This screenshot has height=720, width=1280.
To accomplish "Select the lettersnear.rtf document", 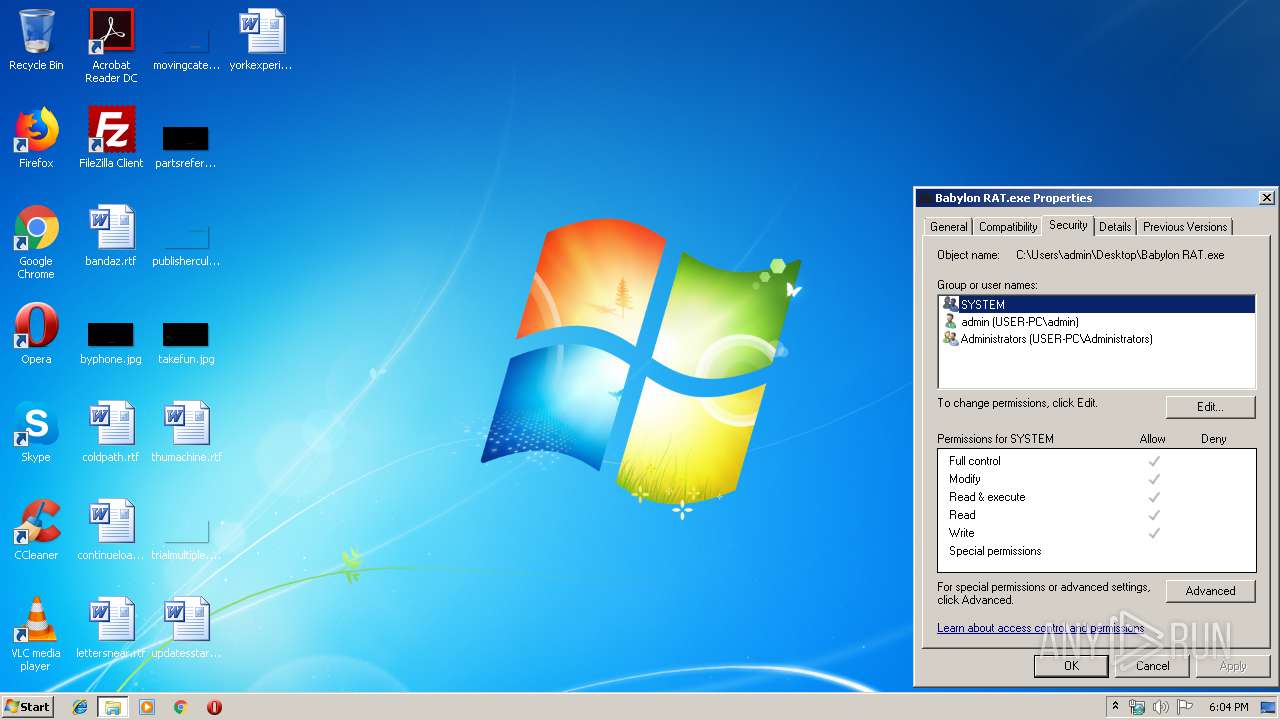I will [x=111, y=628].
